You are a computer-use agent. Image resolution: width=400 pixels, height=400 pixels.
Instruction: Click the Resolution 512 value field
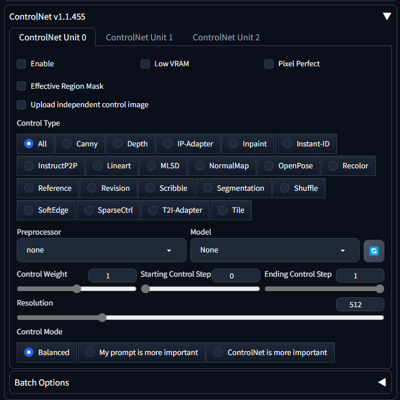pyautogui.click(x=360, y=304)
